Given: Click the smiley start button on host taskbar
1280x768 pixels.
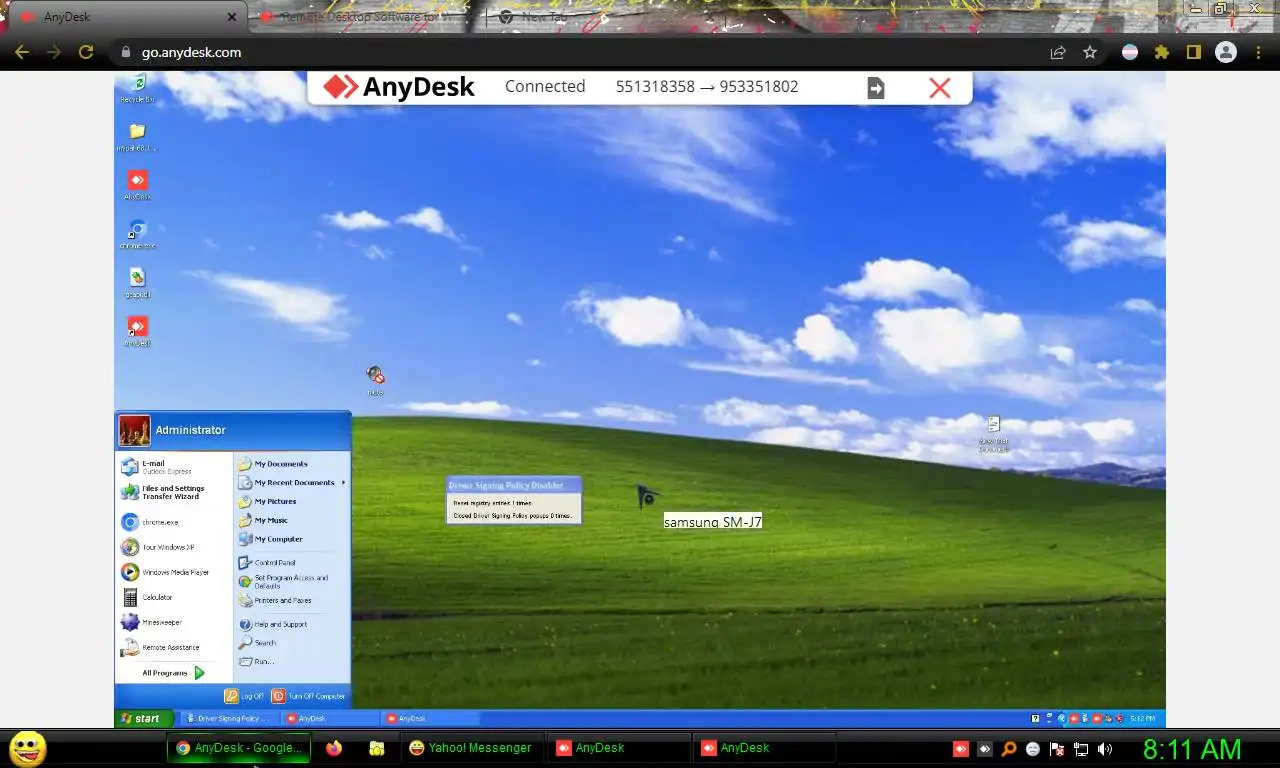Looking at the screenshot, I should (x=28, y=748).
